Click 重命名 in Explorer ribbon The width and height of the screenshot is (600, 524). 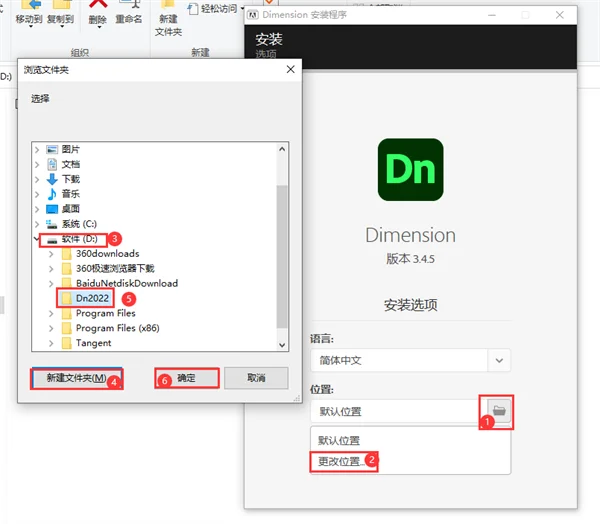pos(129,13)
